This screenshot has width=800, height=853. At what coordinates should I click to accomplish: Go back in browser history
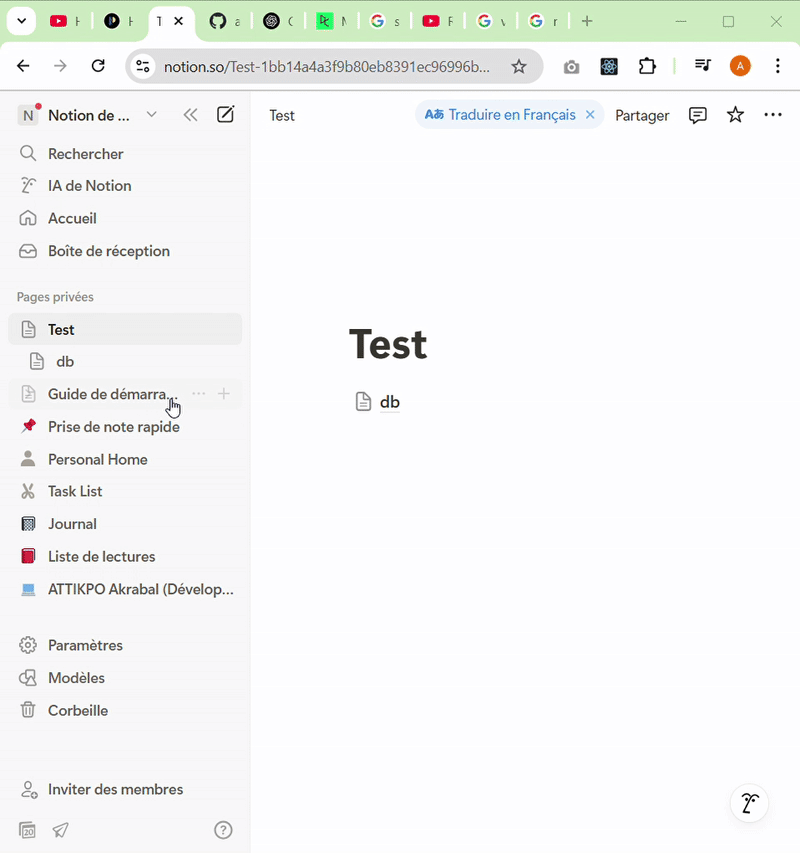click(x=23, y=66)
